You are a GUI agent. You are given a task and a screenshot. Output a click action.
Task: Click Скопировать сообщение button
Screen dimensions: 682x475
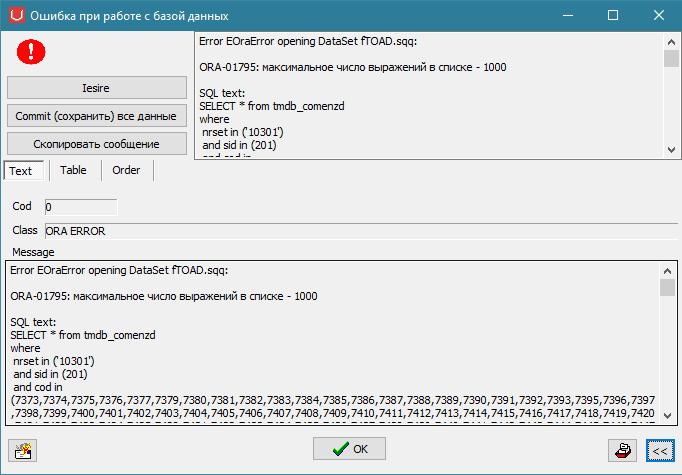[97, 144]
